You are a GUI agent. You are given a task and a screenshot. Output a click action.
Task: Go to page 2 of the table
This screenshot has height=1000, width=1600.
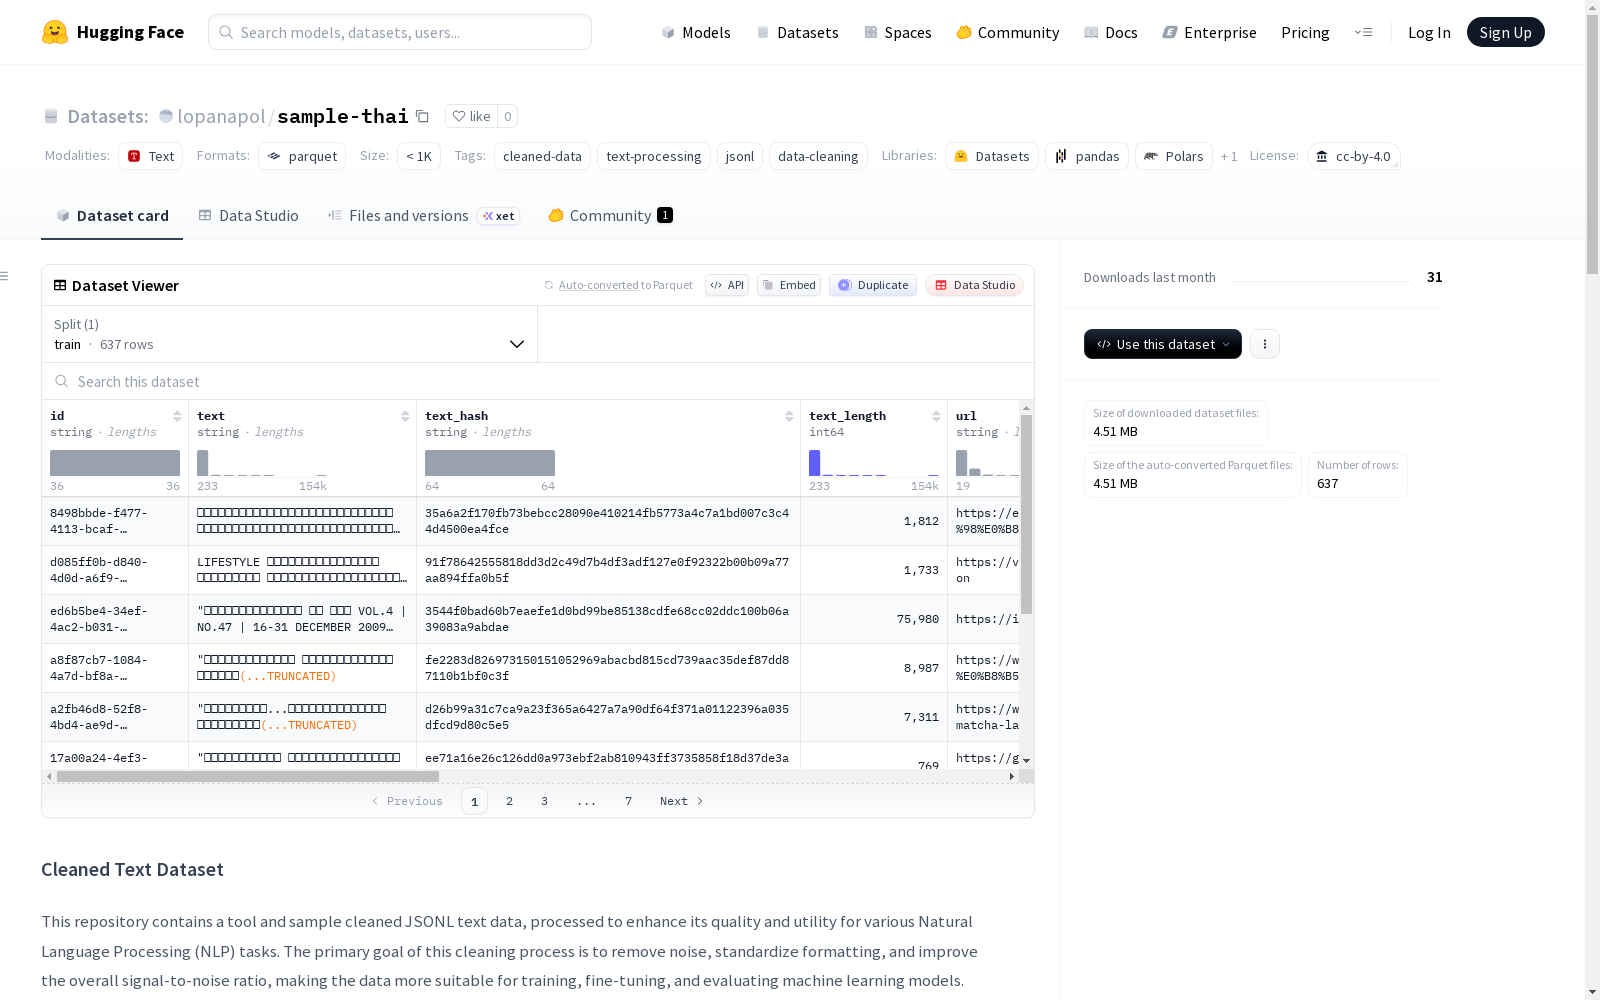[x=509, y=801]
